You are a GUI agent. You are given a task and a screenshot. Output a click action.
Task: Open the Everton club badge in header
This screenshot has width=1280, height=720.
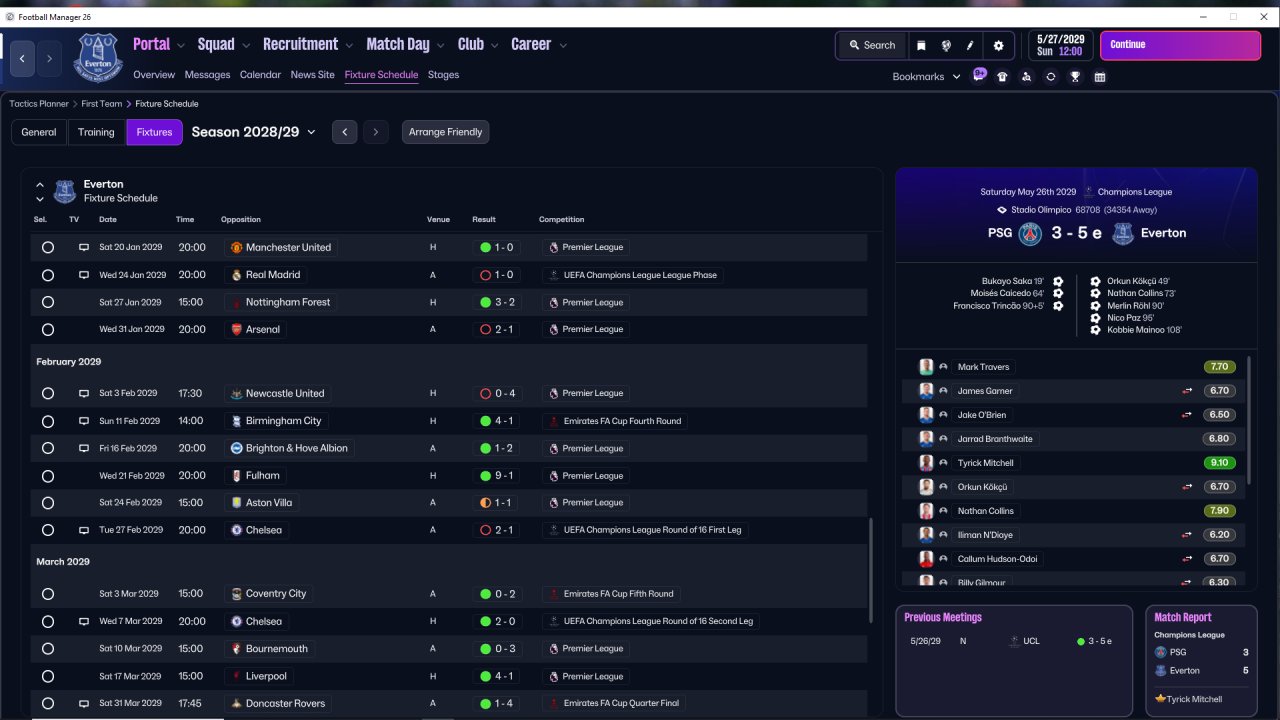(97, 57)
